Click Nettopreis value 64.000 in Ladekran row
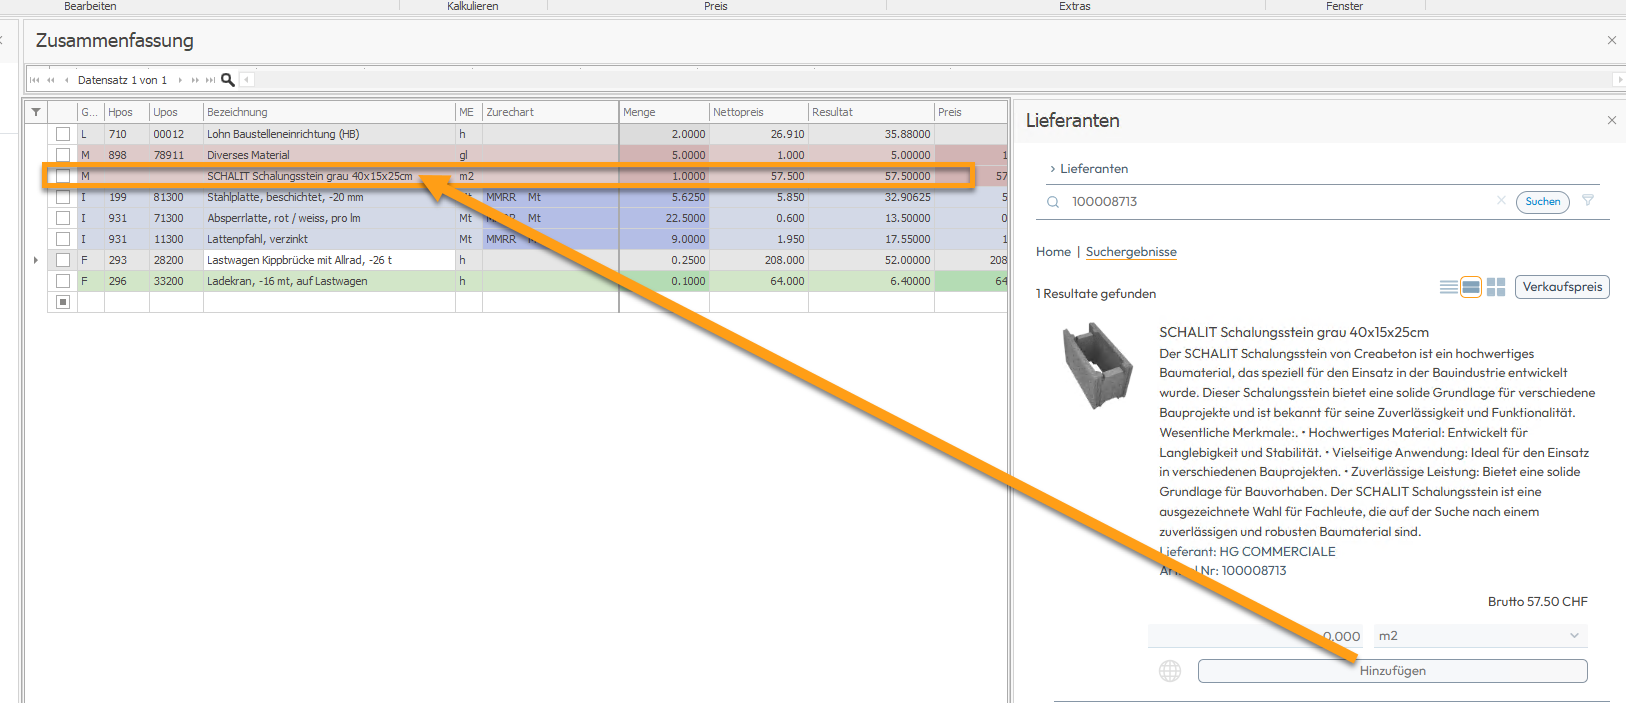The height and width of the screenshot is (703, 1626). point(758,281)
